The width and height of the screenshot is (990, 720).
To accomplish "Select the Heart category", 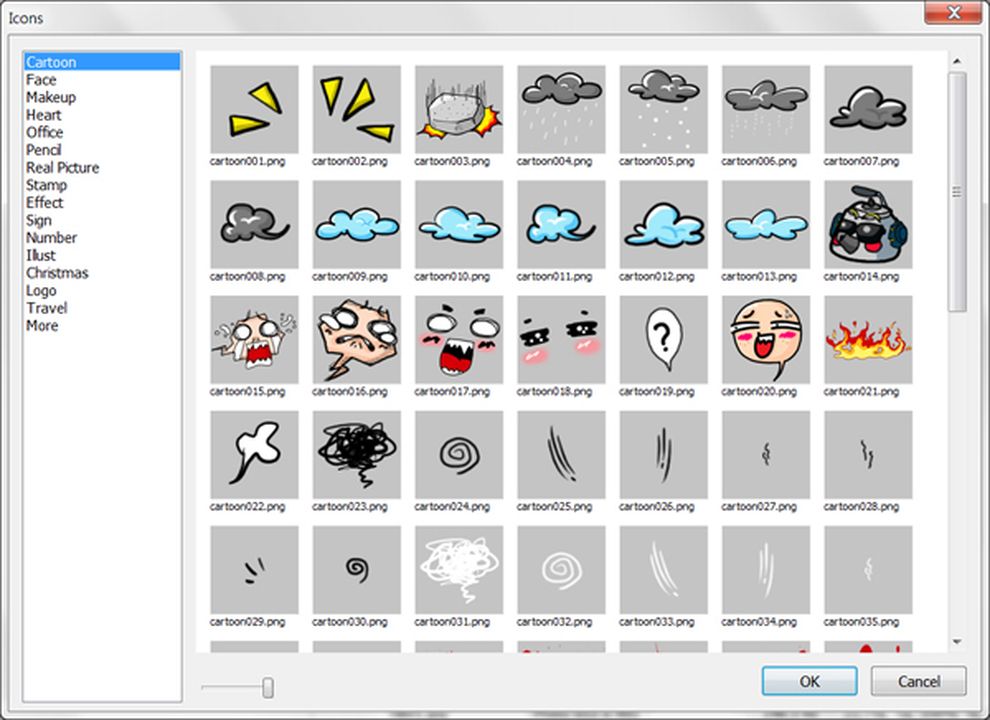I will click(44, 114).
